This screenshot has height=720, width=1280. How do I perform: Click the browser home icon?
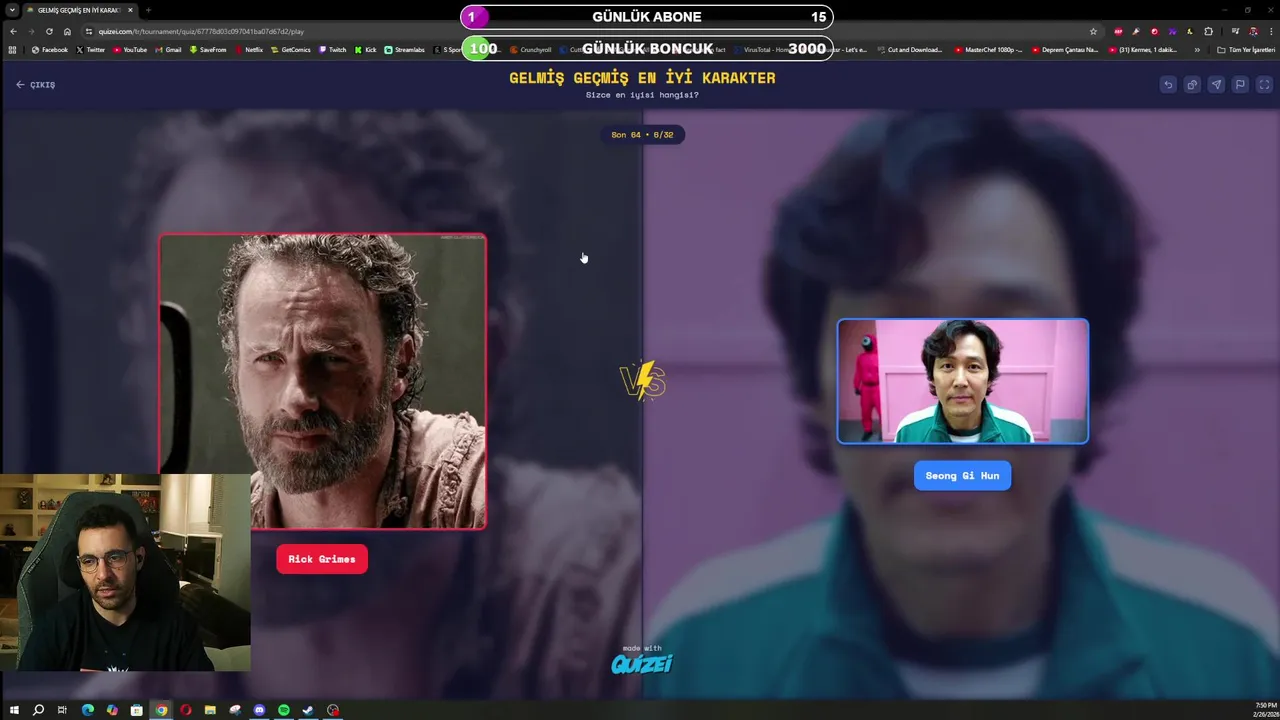(67, 31)
